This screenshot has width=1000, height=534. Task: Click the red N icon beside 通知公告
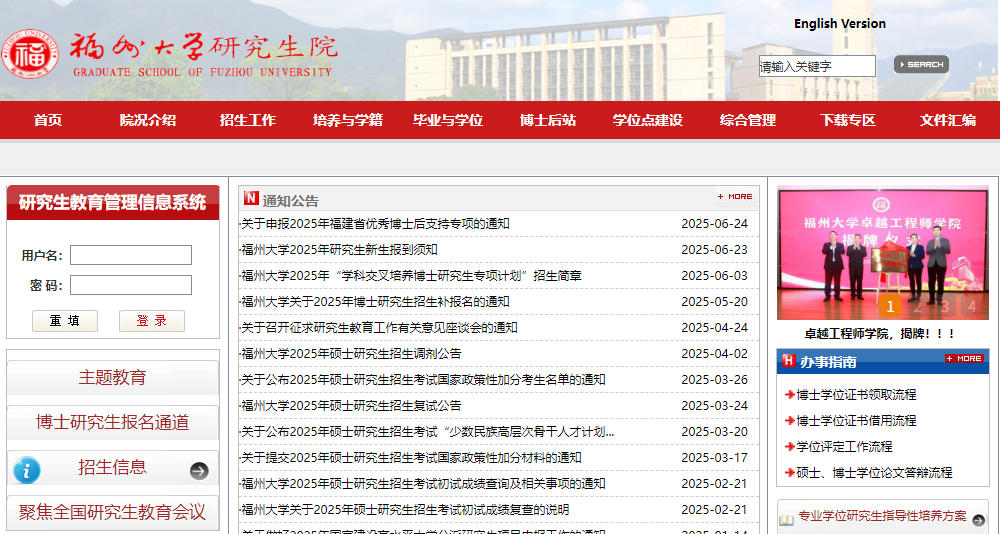pyautogui.click(x=251, y=198)
